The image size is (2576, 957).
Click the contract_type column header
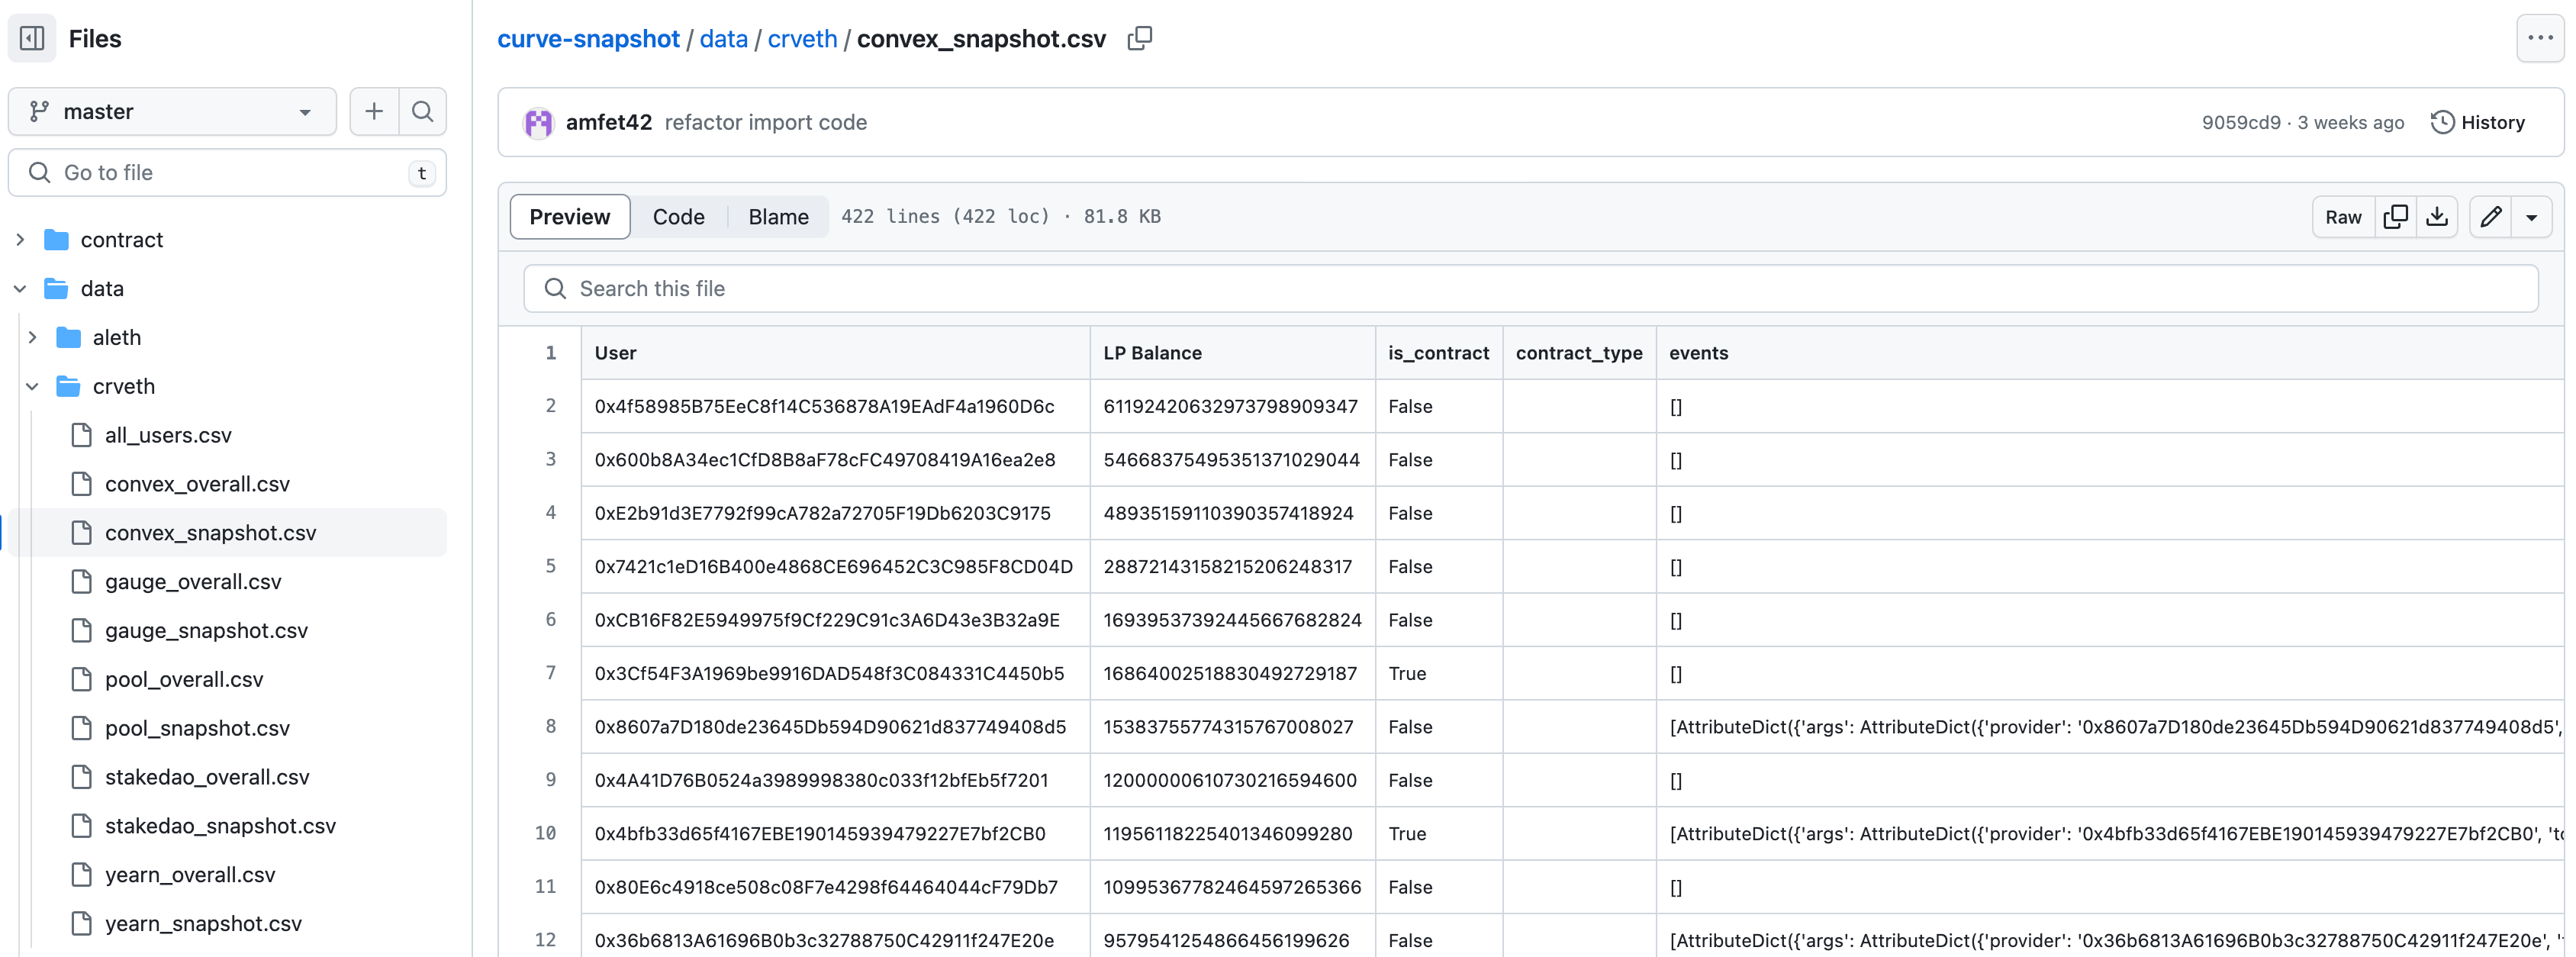tap(1578, 353)
